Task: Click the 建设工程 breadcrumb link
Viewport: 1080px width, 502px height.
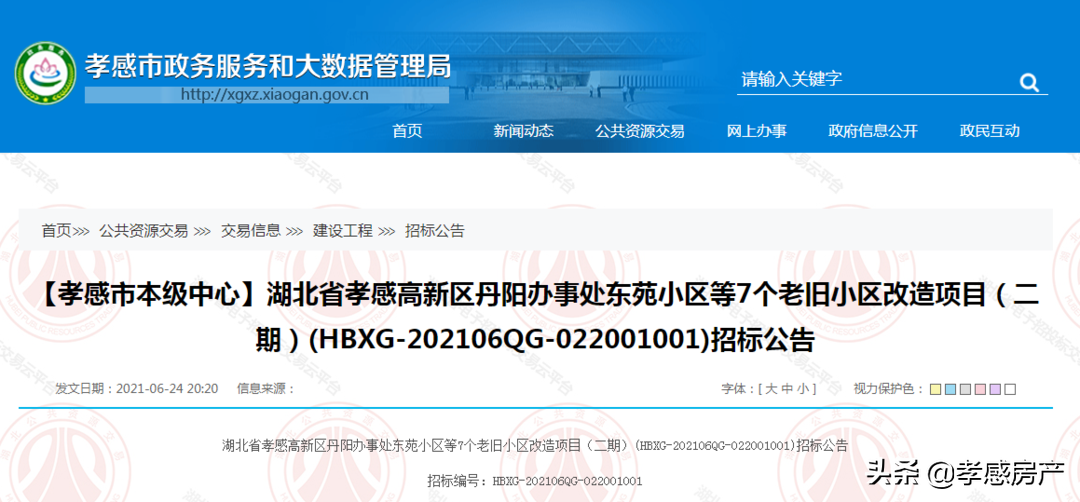Action: coord(342,231)
